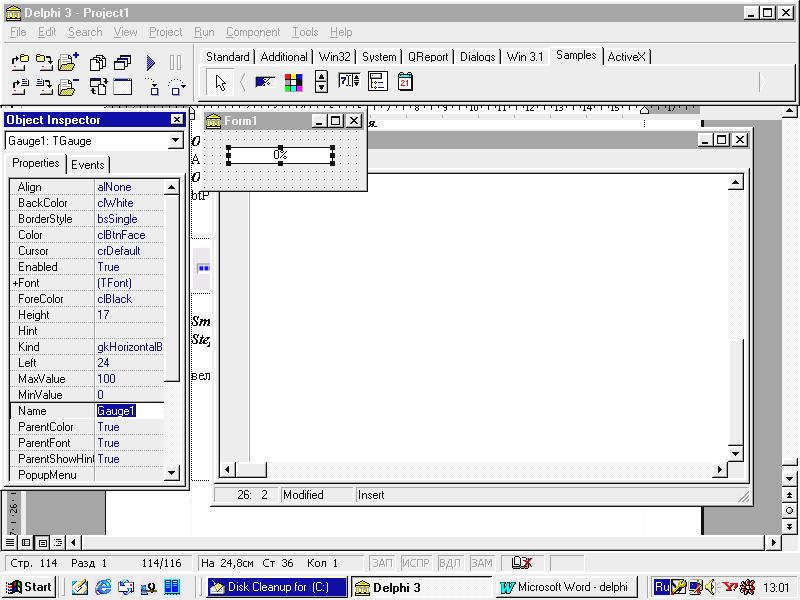Image resolution: width=800 pixels, height=600 pixels.
Task: Click the Pause icon on the speedbar
Action: pyautogui.click(x=175, y=62)
